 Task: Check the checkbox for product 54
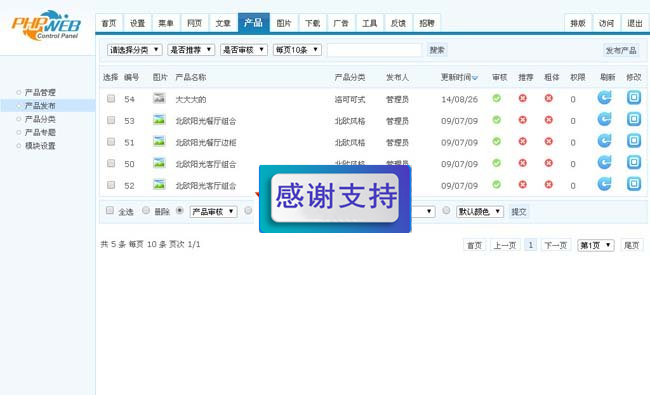click(111, 98)
